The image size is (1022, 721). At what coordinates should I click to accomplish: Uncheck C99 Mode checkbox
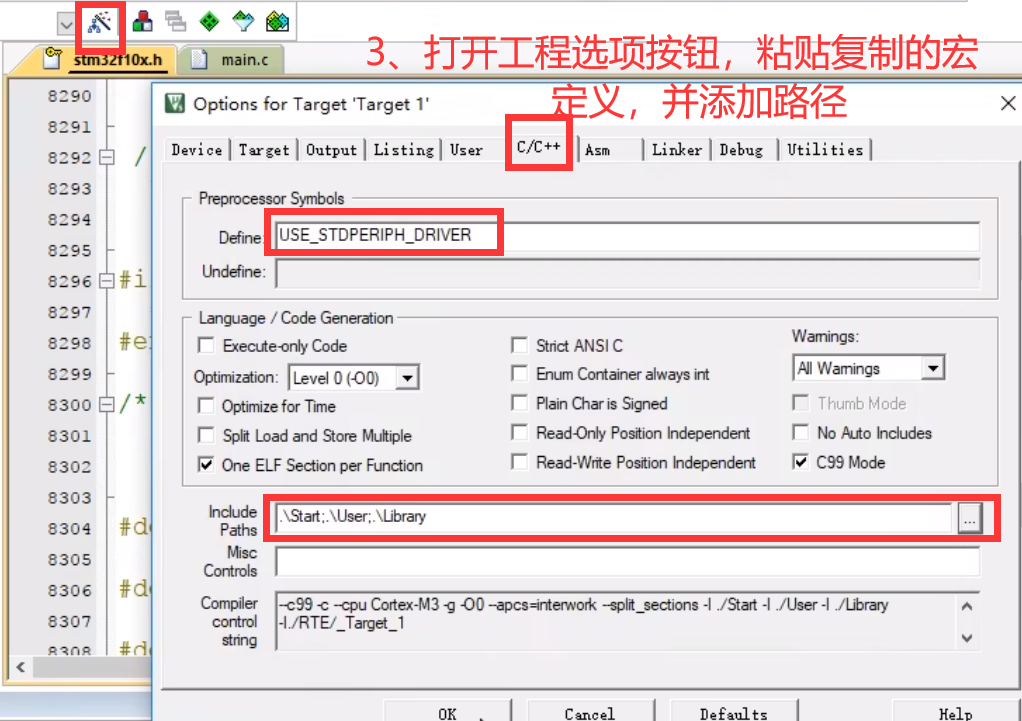point(801,462)
